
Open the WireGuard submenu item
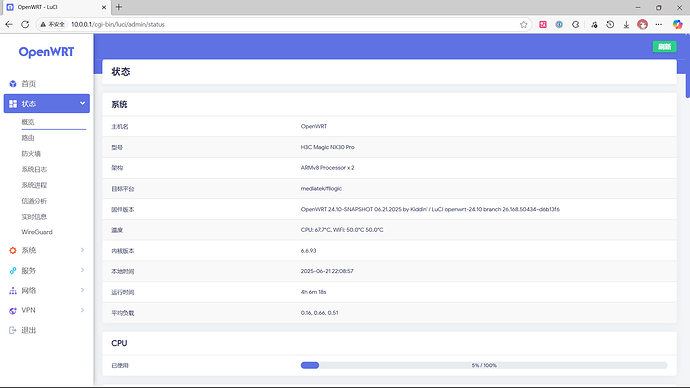click(x=37, y=232)
